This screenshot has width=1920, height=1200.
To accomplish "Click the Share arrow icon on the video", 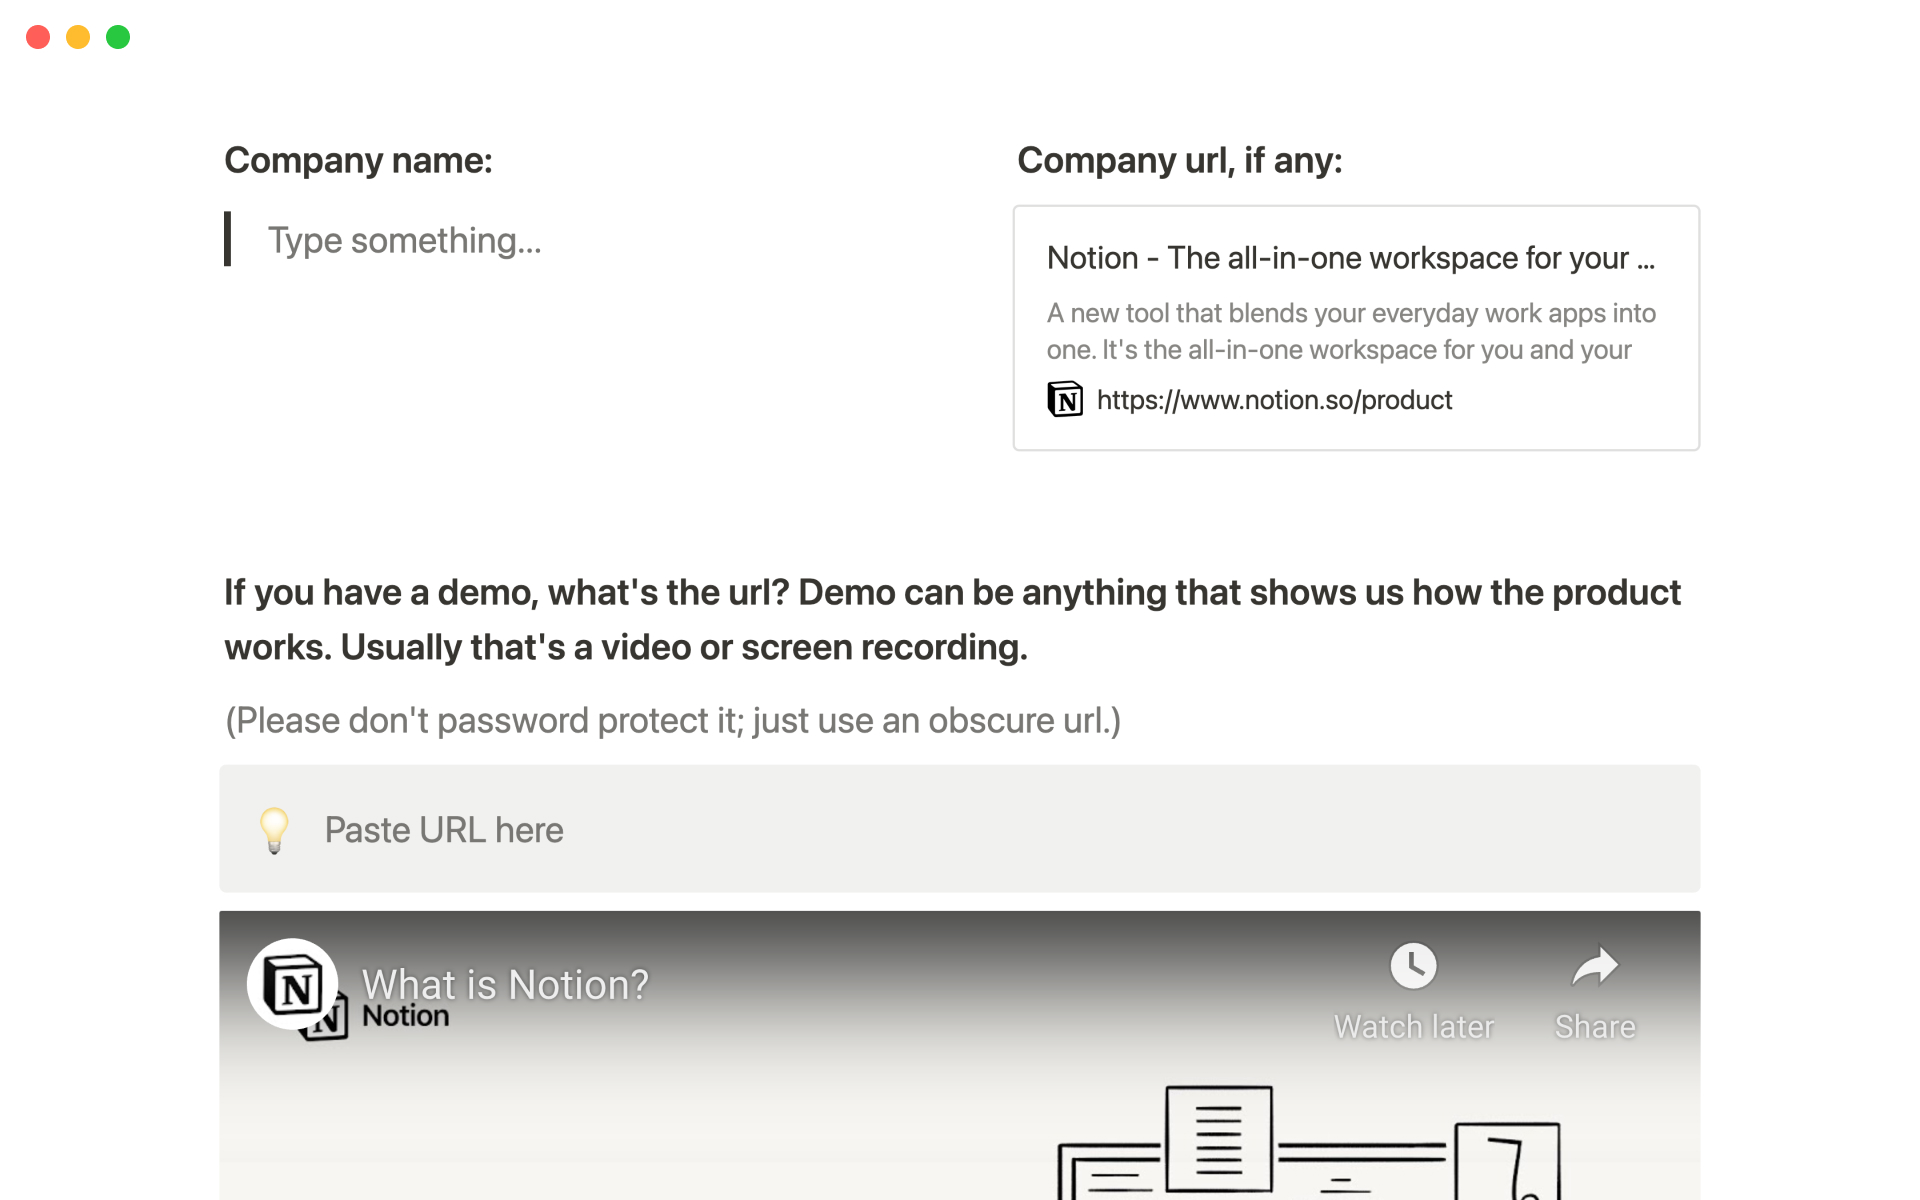I will (1594, 966).
